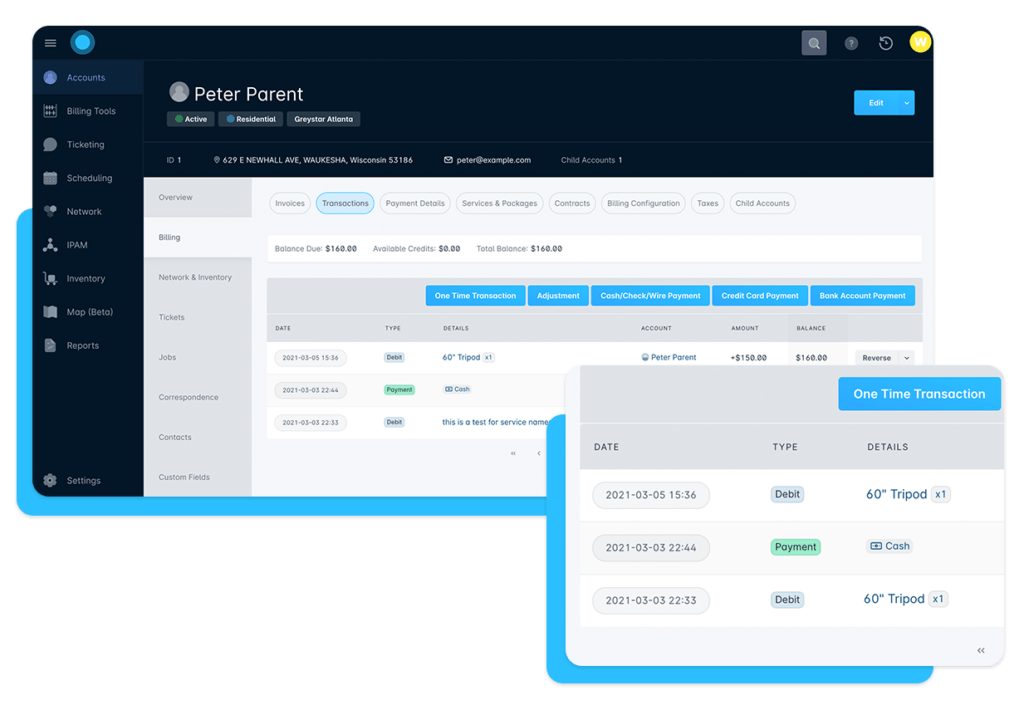Open the Contacts section
Screen dimensions: 1024x705
pyautogui.click(x=198, y=437)
